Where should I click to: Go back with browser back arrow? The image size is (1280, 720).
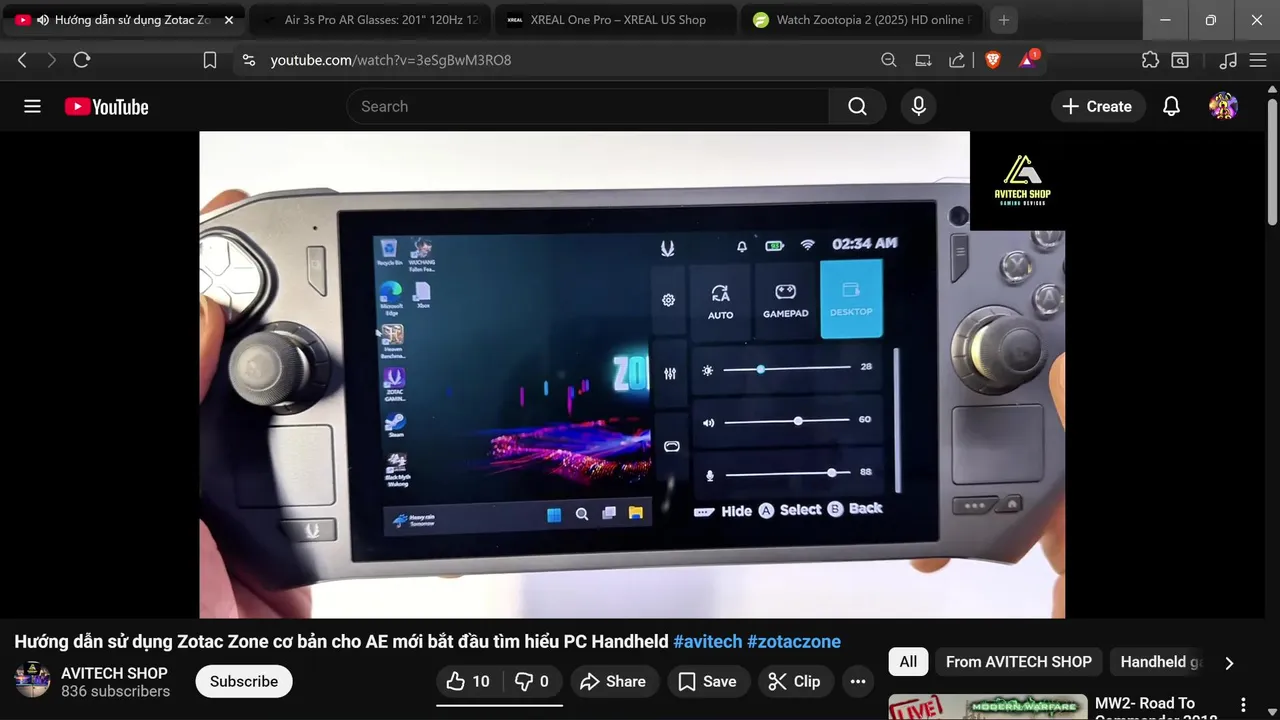click(x=22, y=60)
